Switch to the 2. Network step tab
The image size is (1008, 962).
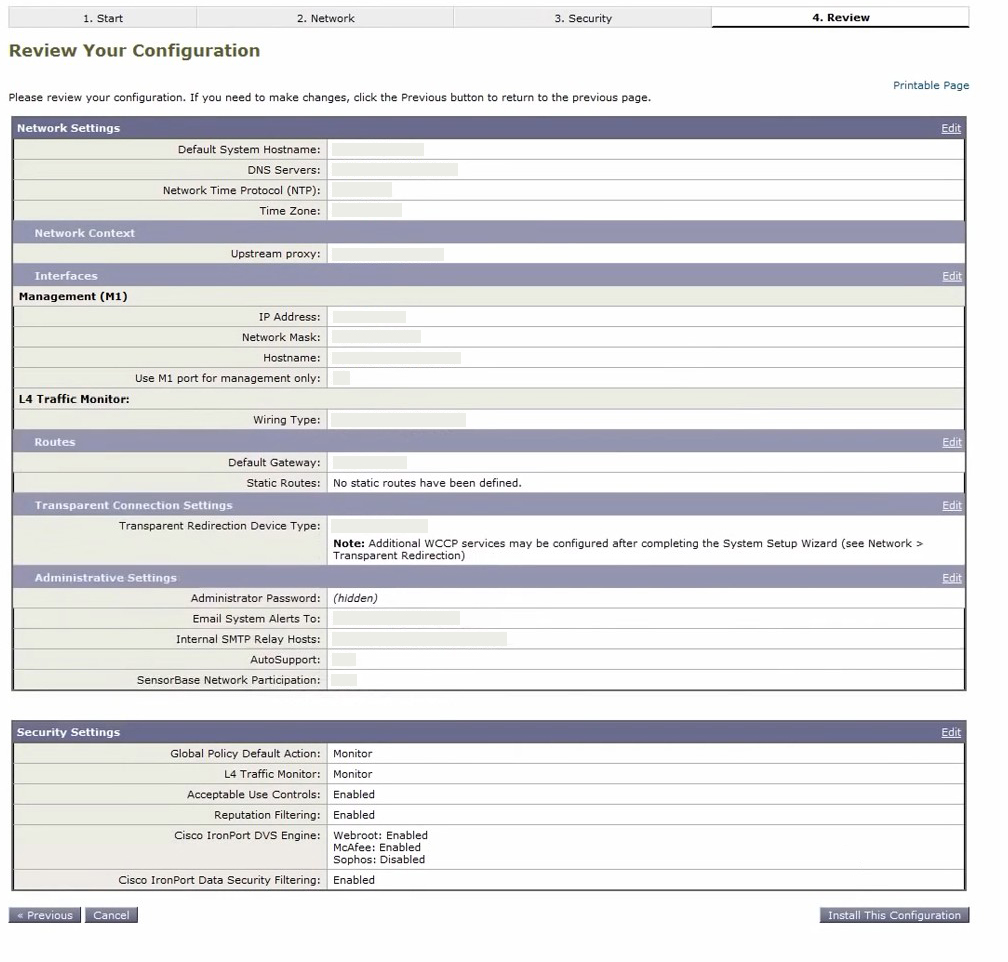325,18
